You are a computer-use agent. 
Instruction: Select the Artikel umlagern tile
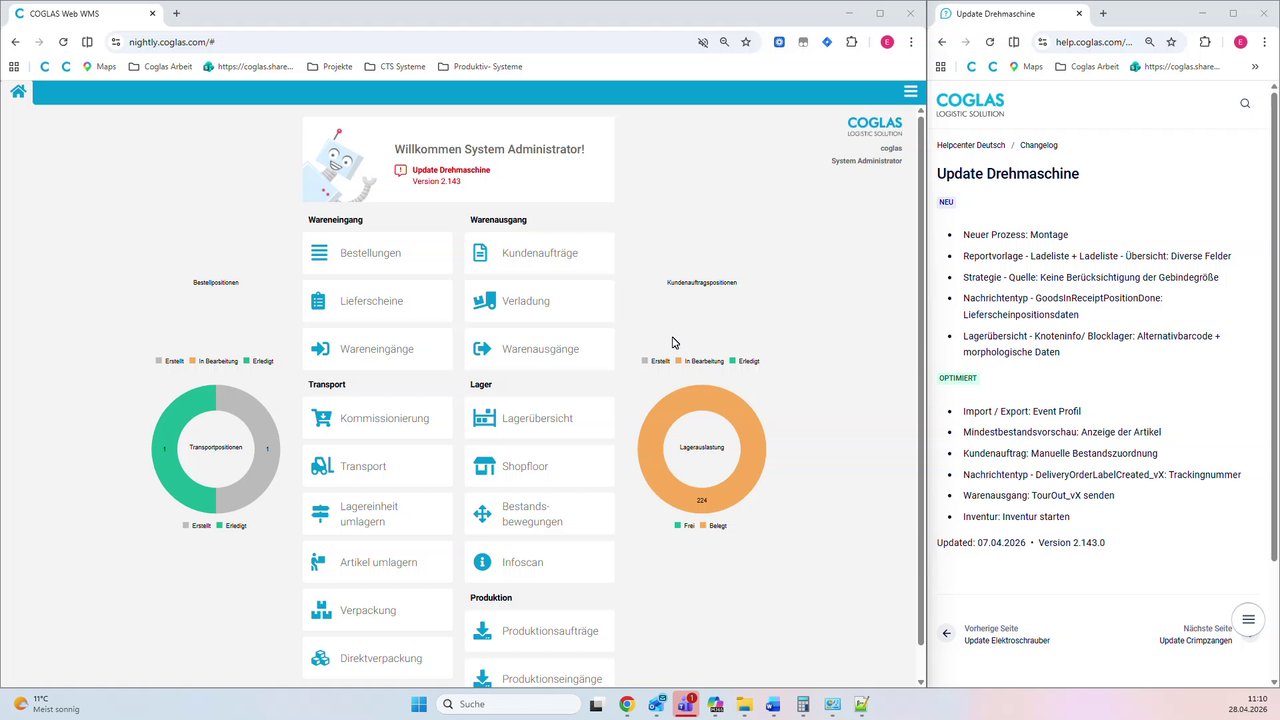[x=377, y=562]
